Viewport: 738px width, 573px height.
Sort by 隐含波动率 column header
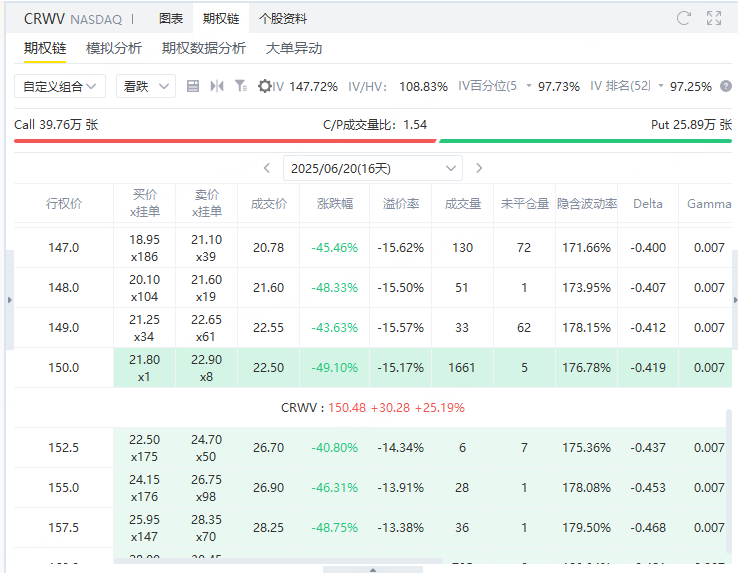587,203
